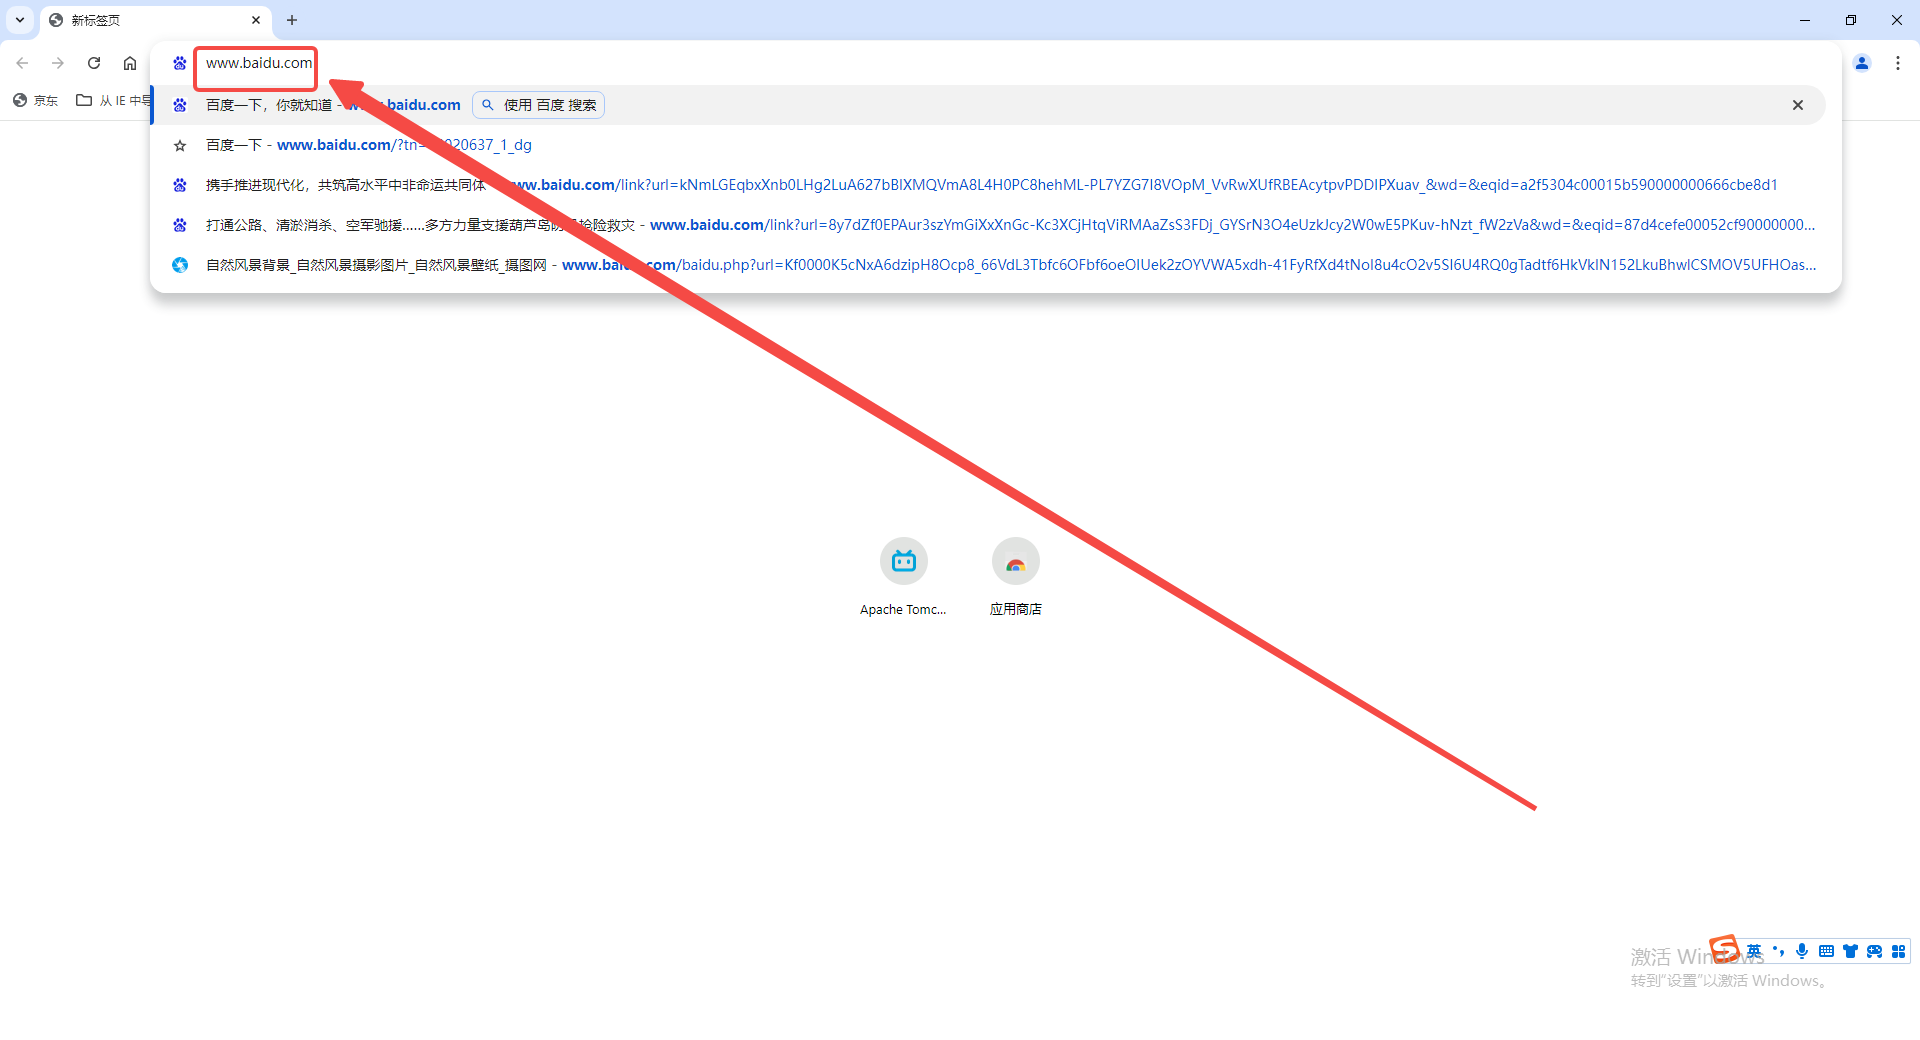Open the tab search dropdown arrow

(20, 20)
